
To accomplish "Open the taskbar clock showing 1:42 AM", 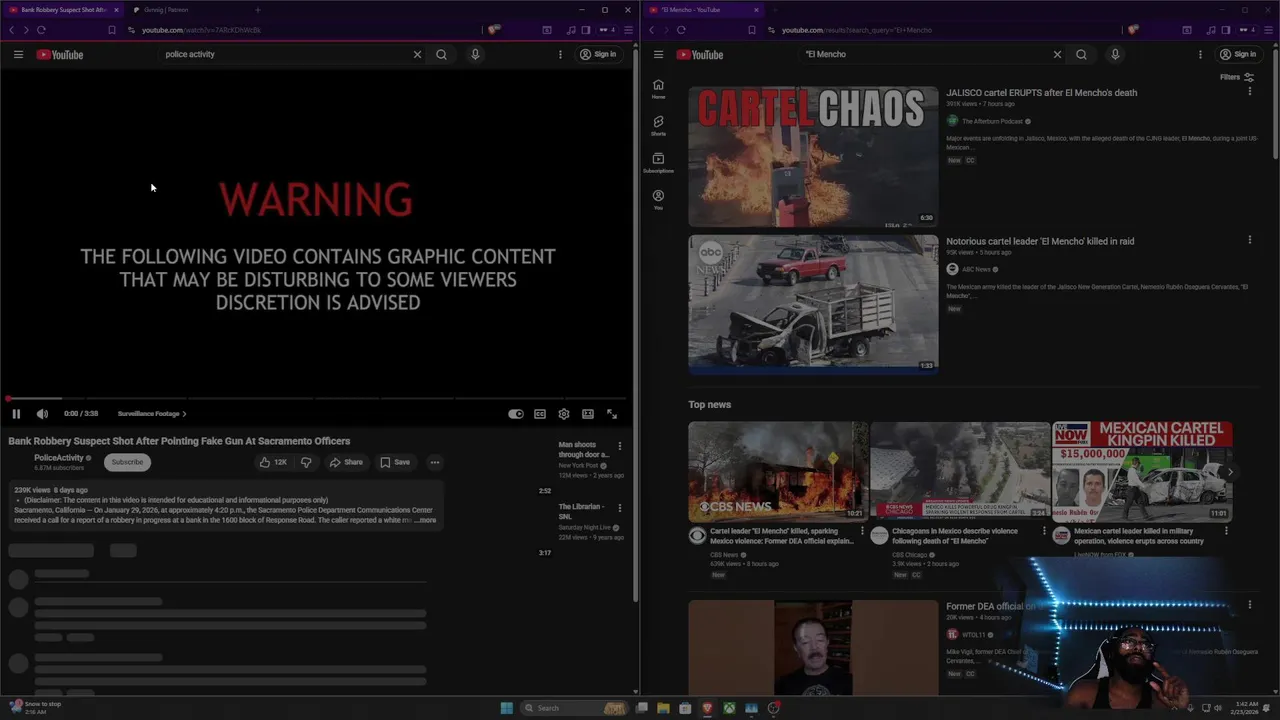I will point(1246,708).
